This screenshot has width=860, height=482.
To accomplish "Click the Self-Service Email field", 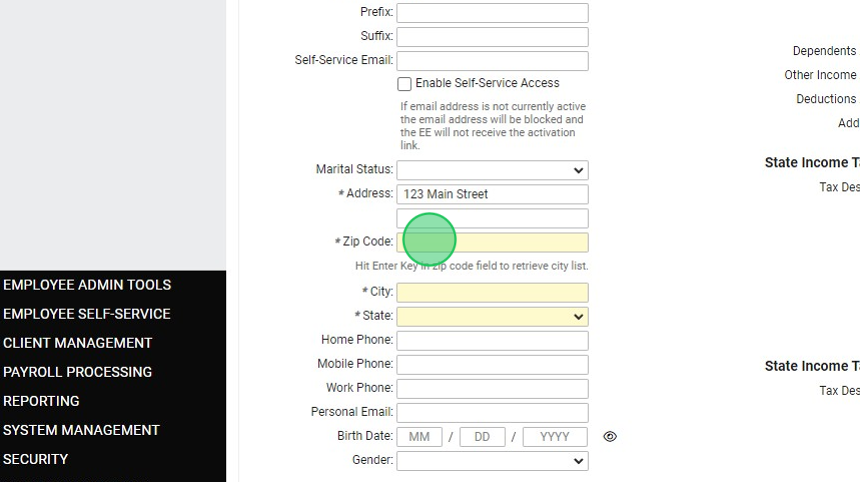I will 492,61.
